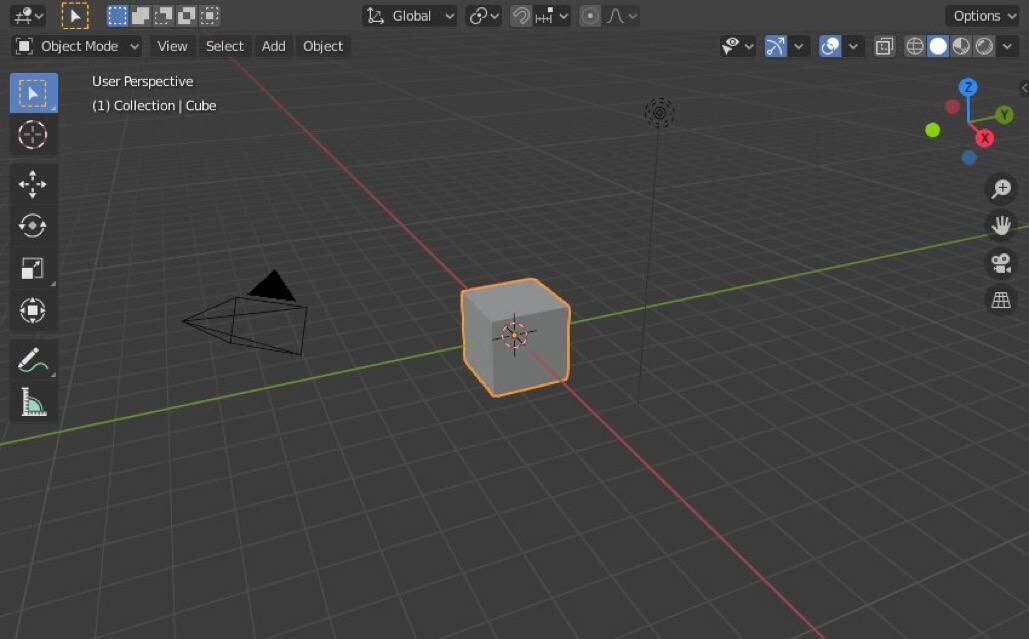Switch to Rendered viewport shading
The image size is (1029, 639).
(x=984, y=46)
